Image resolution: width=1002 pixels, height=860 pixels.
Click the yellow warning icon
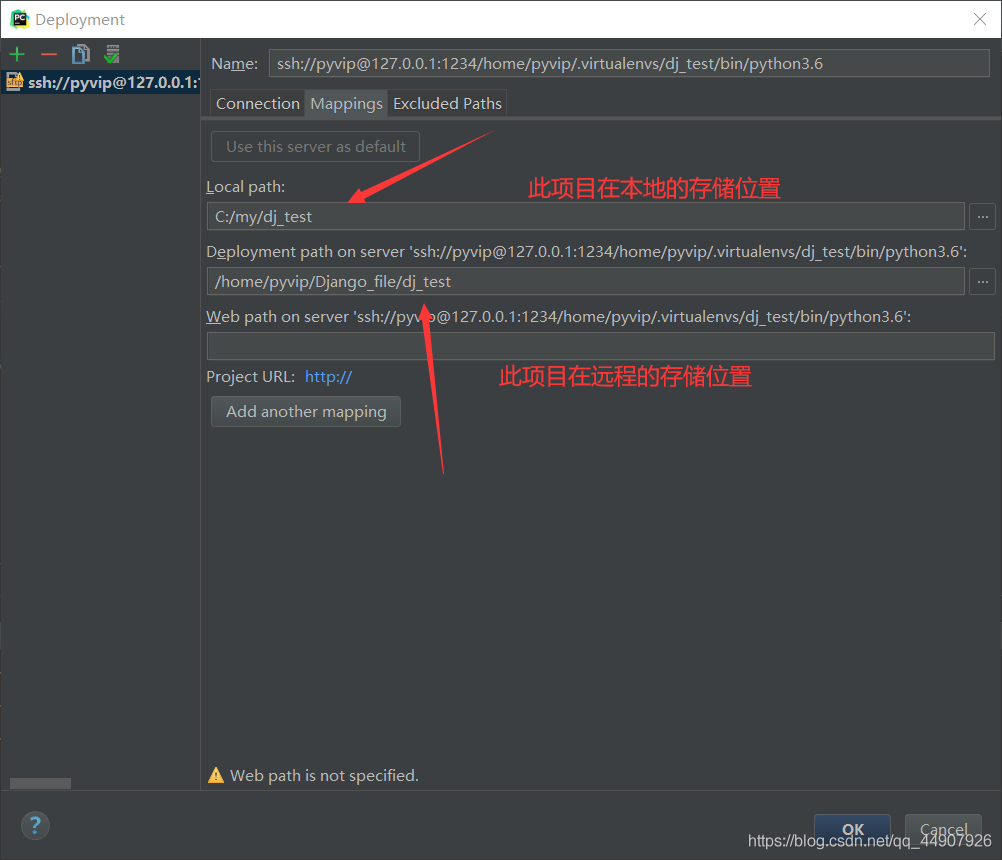(215, 775)
